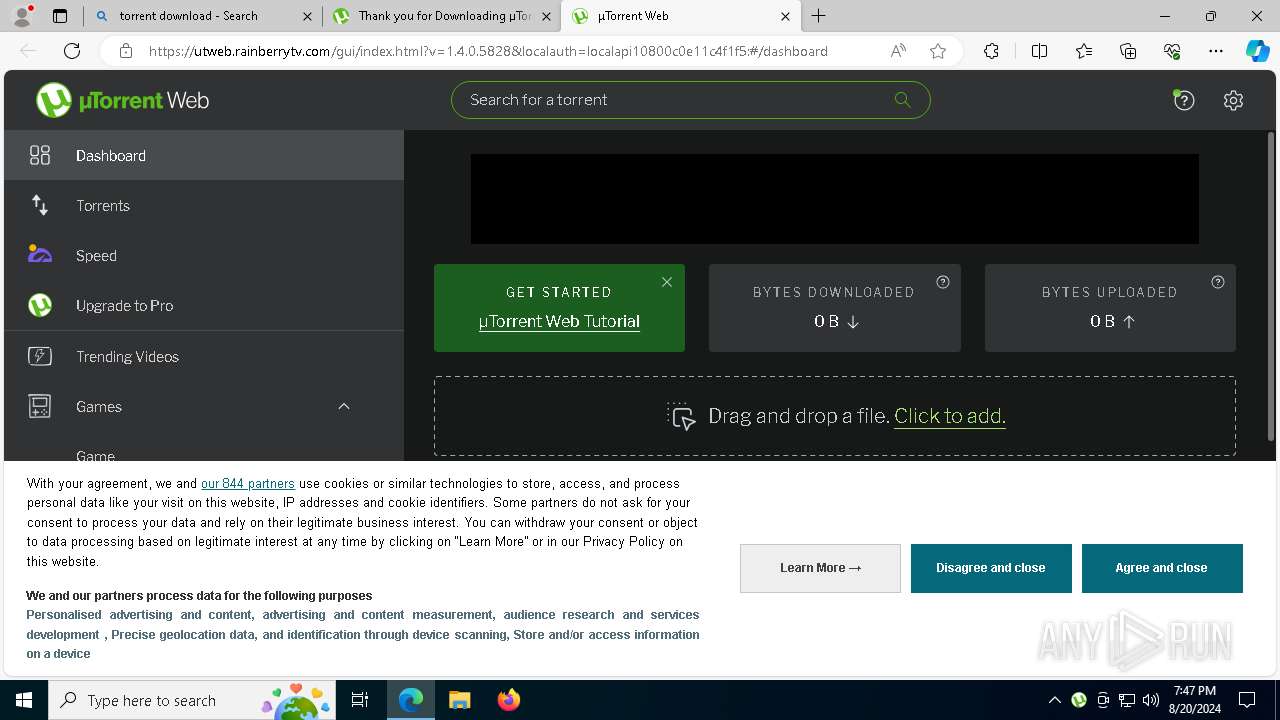Screen dimensions: 1280x720
Task: Click the browser refresh button
Action: click(72, 51)
